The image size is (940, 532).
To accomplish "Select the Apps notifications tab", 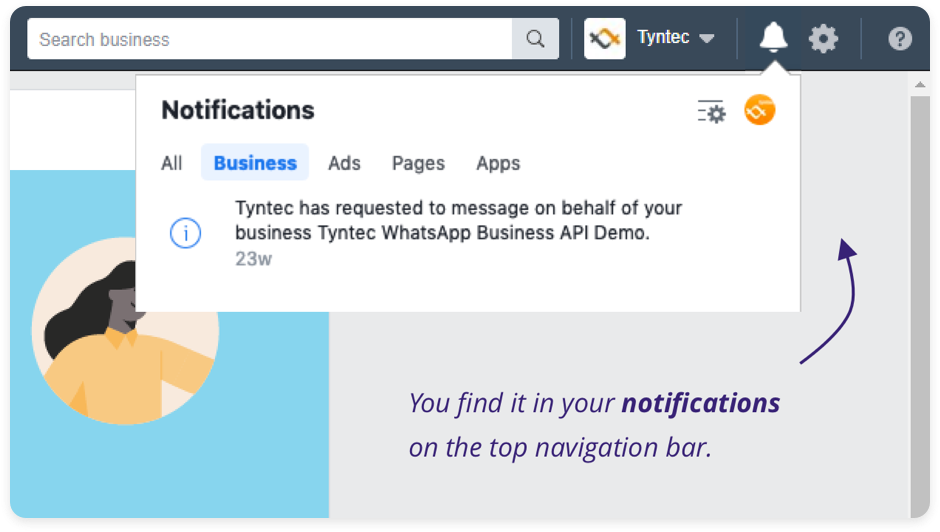I will click(498, 163).
